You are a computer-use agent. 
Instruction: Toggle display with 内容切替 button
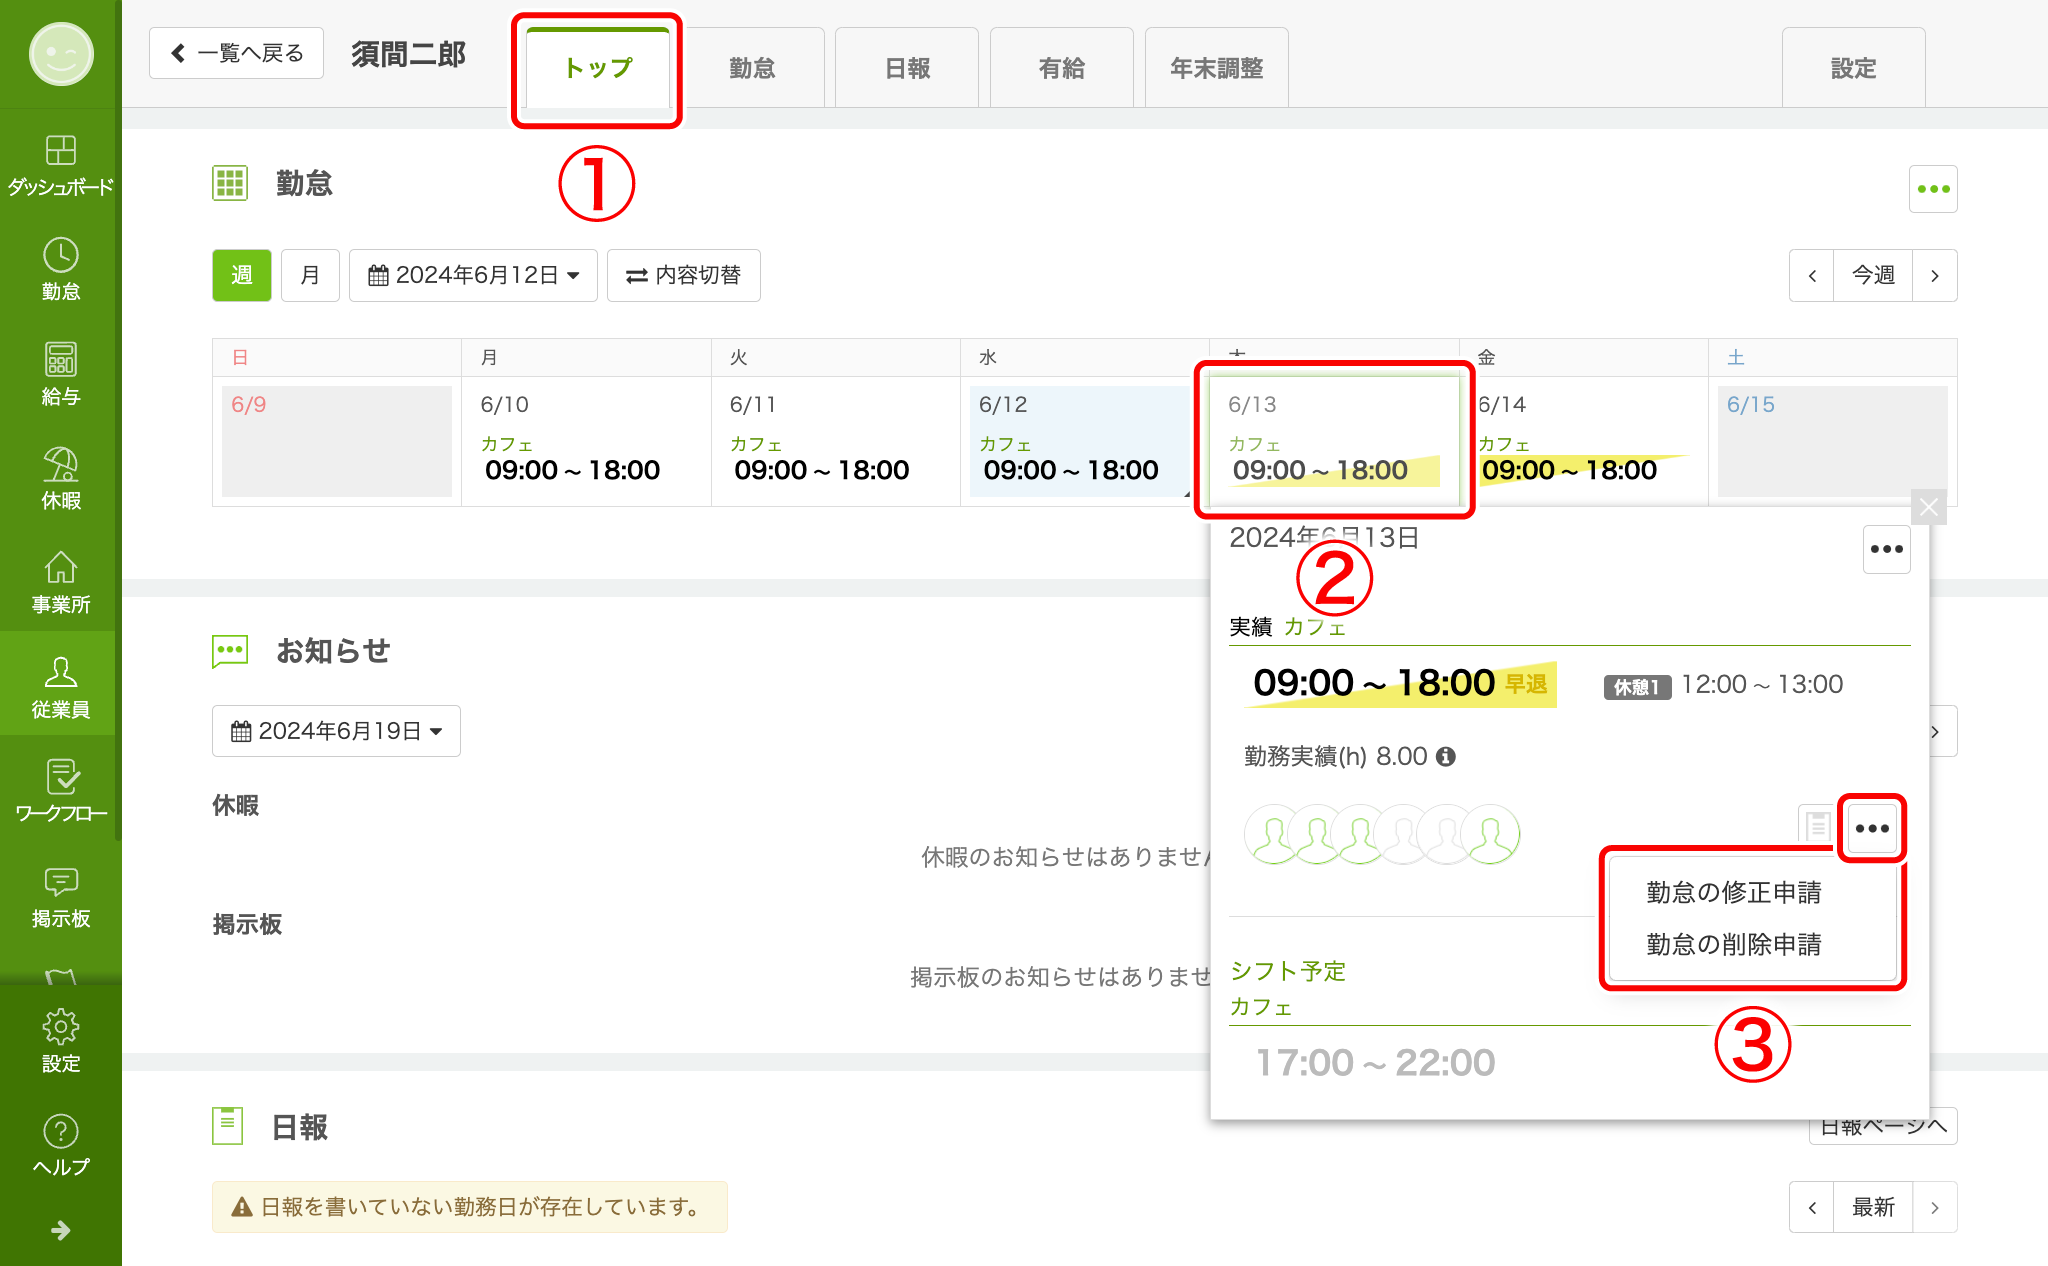(x=684, y=275)
